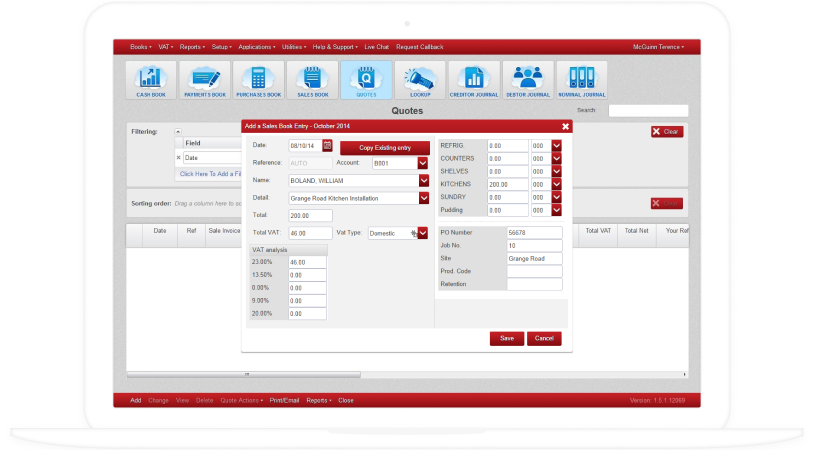814x450 pixels.
Task: Cancel the sales book entry
Action: [x=544, y=338]
